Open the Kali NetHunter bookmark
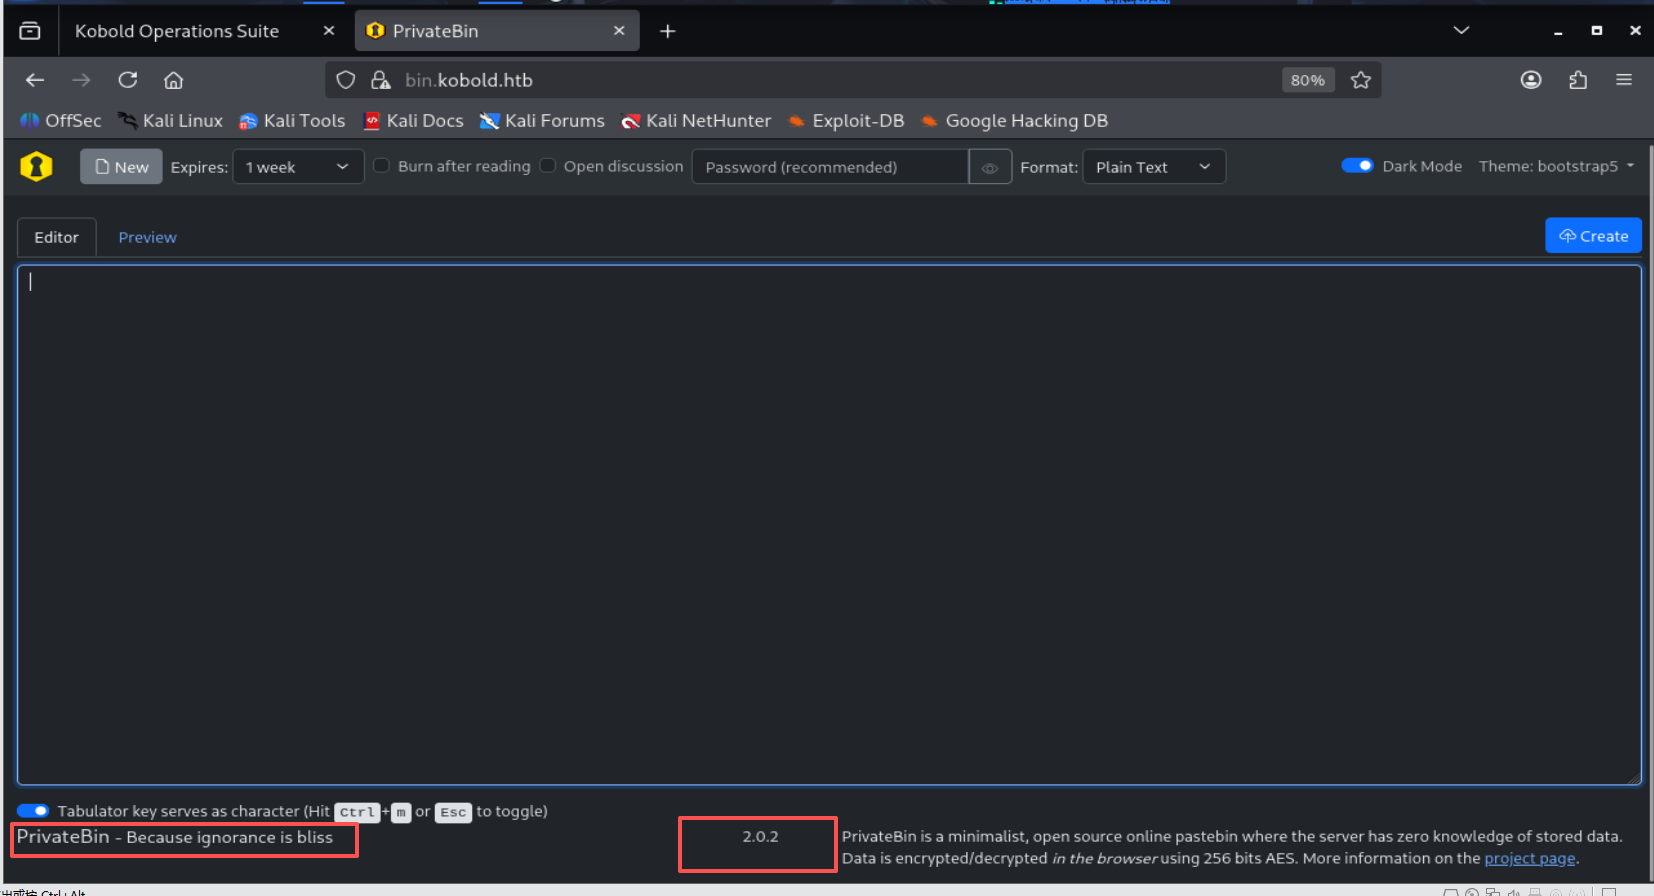The width and height of the screenshot is (1654, 896). (x=696, y=121)
